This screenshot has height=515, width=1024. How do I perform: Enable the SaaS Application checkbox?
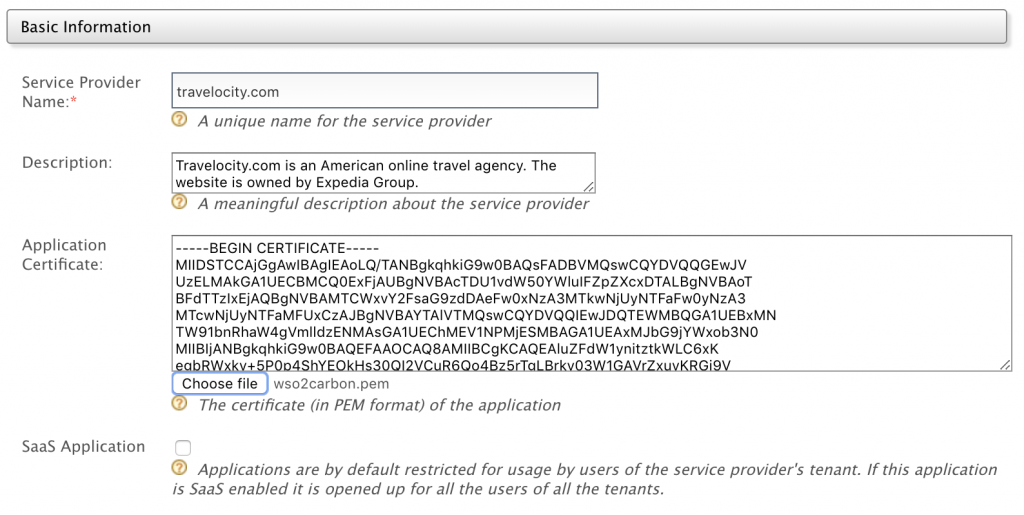pyautogui.click(x=183, y=448)
